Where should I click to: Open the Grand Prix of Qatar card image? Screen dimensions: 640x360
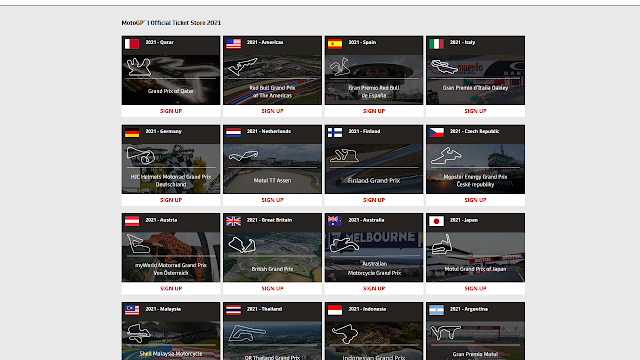tap(171, 80)
